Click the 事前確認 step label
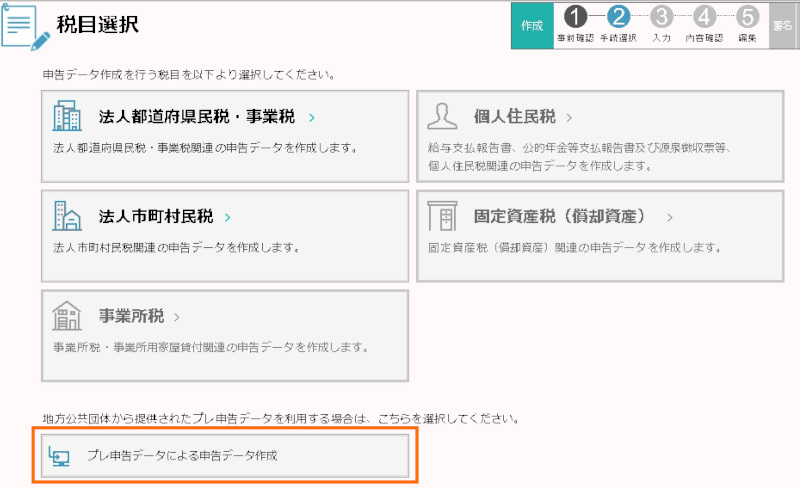The width and height of the screenshot is (800, 488). [x=575, y=38]
